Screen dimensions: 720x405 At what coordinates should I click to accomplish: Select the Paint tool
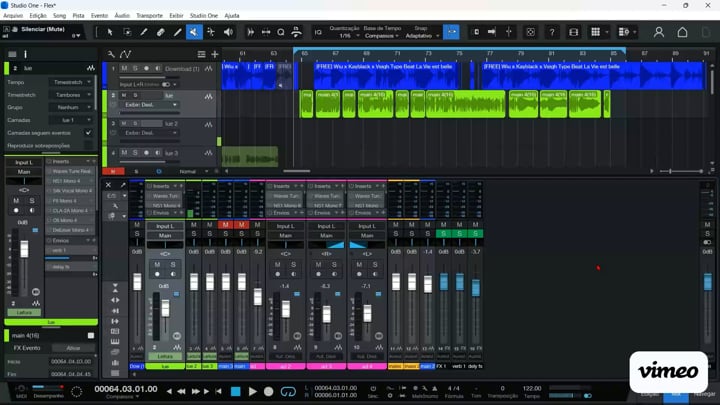pyautogui.click(x=177, y=32)
